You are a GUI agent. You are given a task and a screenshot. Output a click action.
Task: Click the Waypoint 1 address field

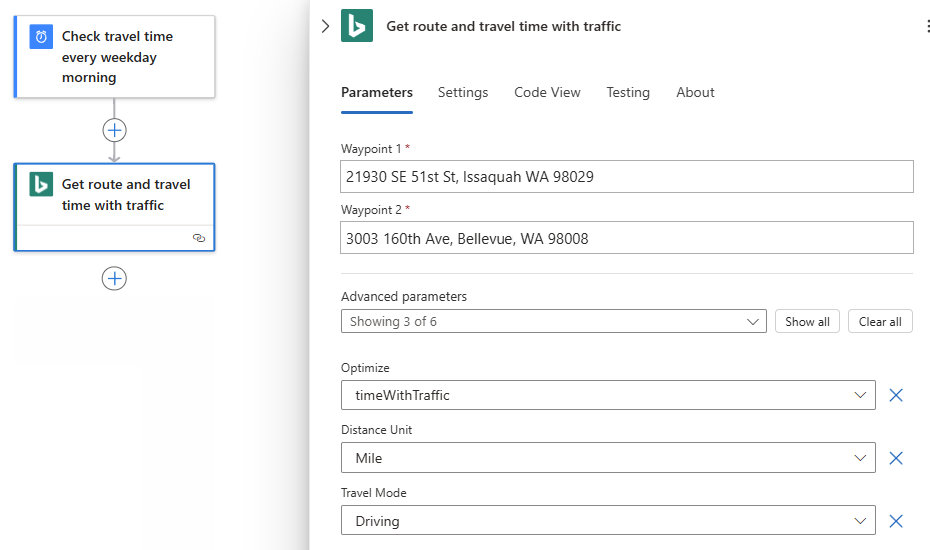627,177
